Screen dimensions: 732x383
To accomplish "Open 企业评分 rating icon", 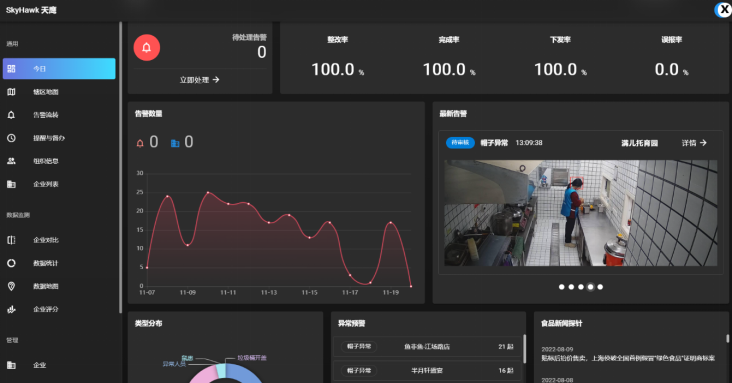I will (x=11, y=309).
